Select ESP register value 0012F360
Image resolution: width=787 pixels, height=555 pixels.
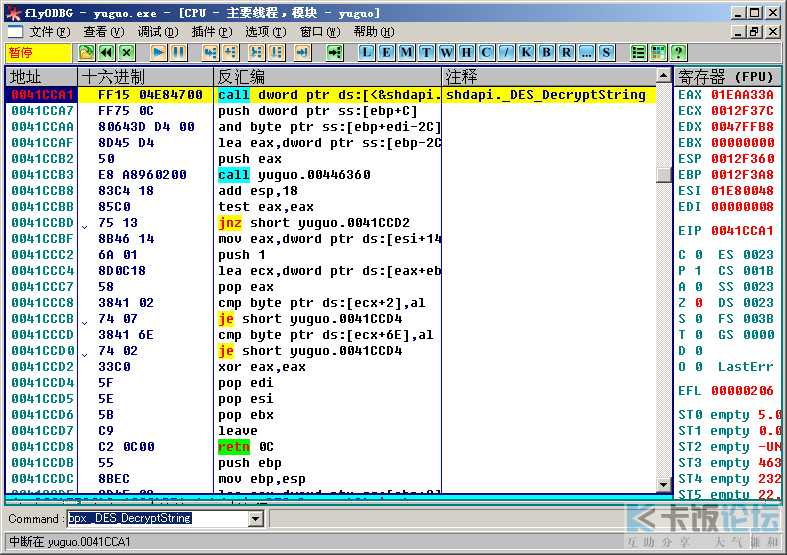coord(742,159)
